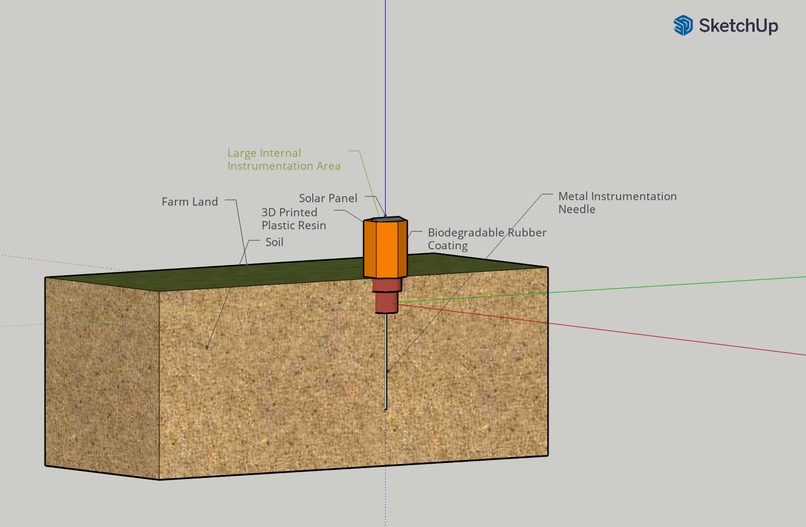Click the Soil text label
Viewport: 806px width, 527px height.
274,242
